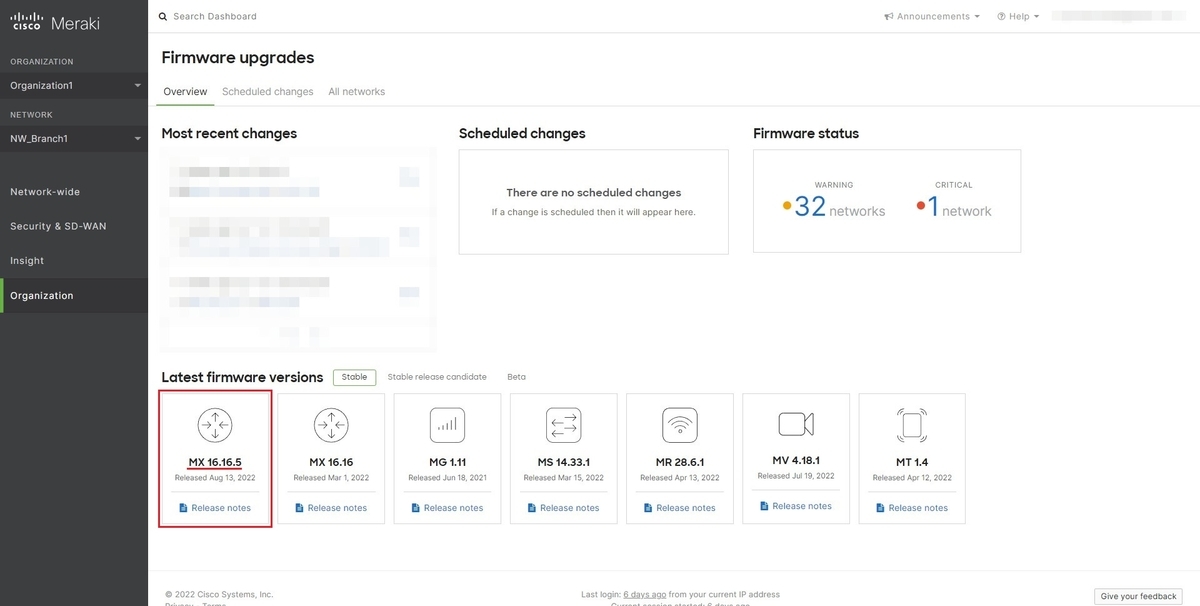Viewport: 1200px width, 606px height.
Task: Click the MX 16.16 security appliance icon
Action: (x=331, y=425)
